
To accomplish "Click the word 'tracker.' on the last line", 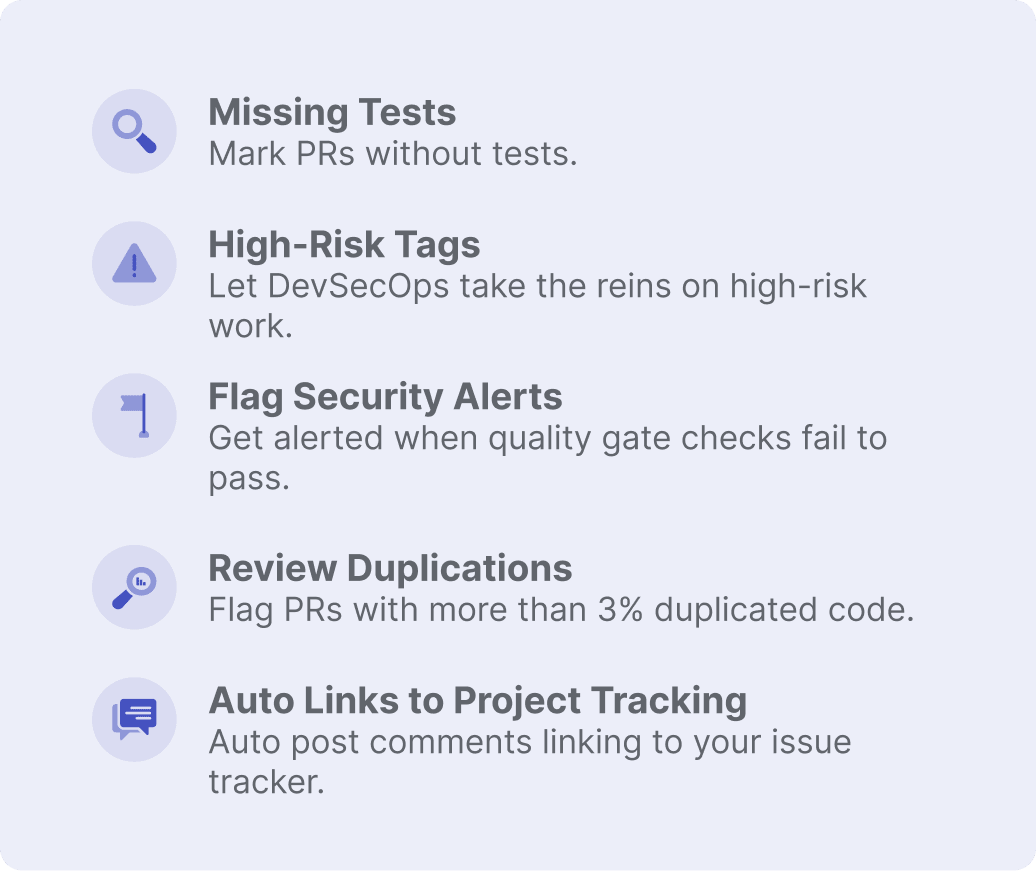I will (267, 782).
